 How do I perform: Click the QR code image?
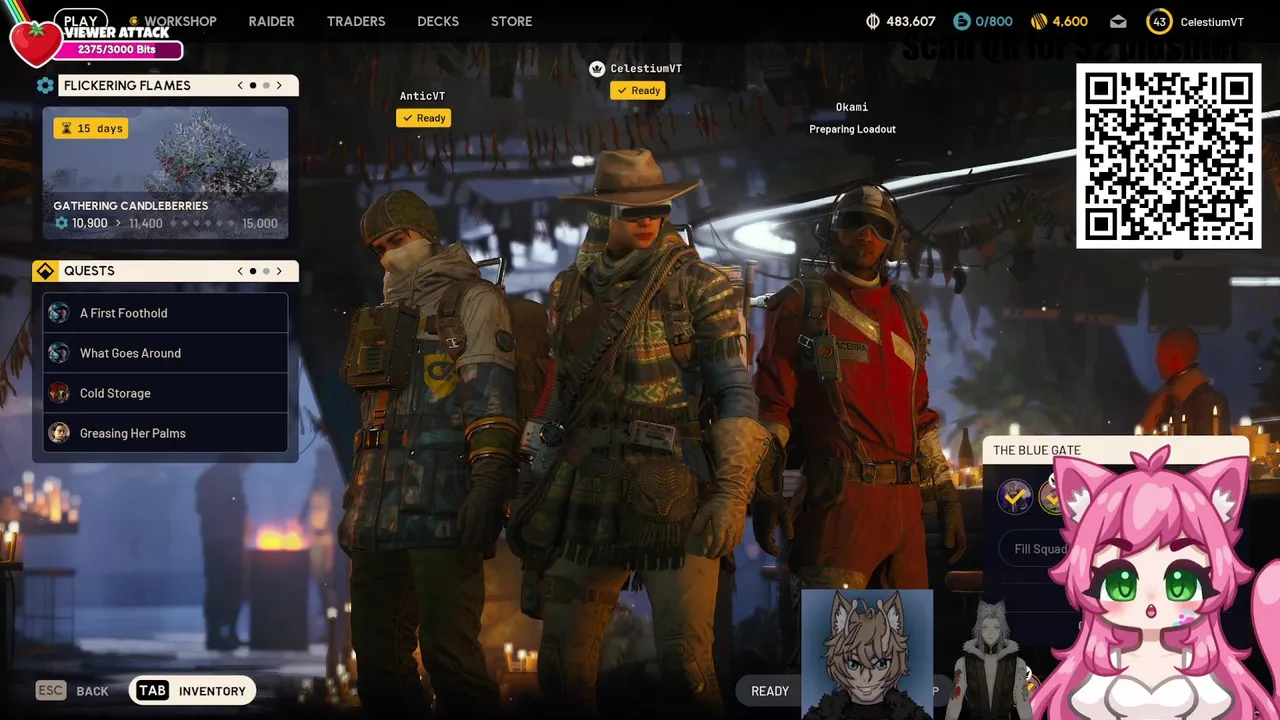[x=1168, y=156]
